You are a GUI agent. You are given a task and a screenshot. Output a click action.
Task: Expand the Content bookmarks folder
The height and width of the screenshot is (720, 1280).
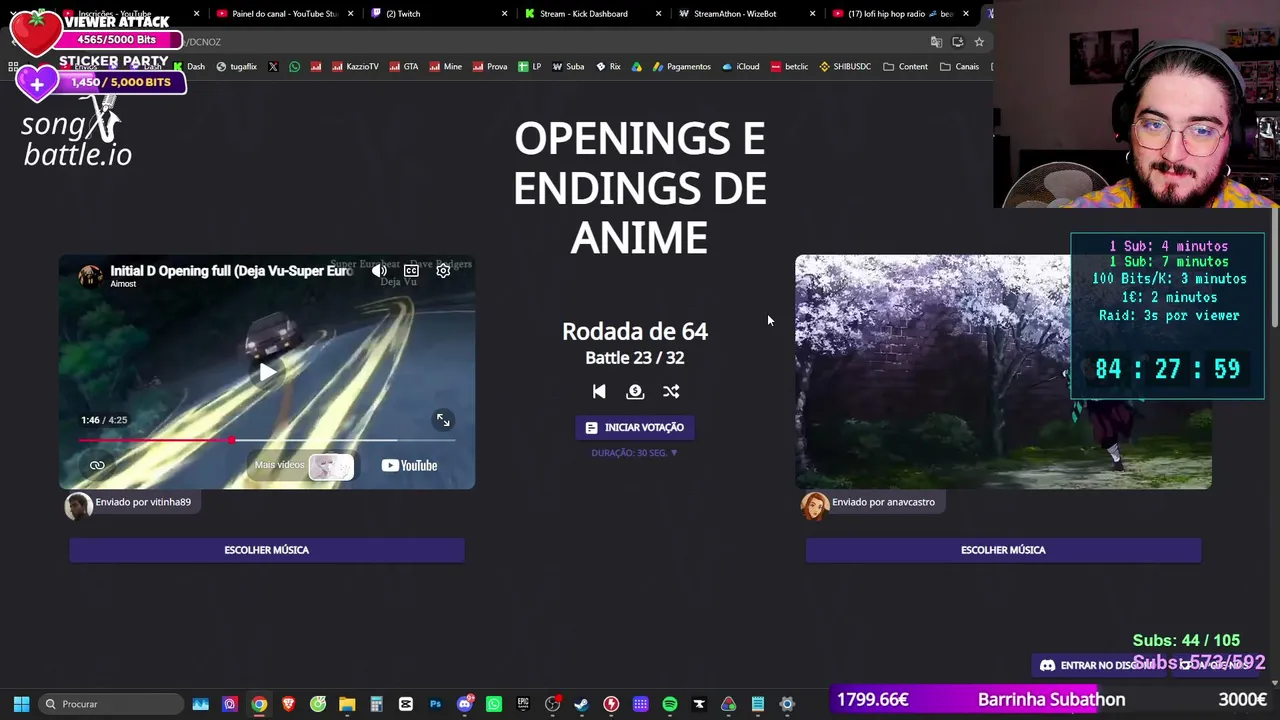905,67
